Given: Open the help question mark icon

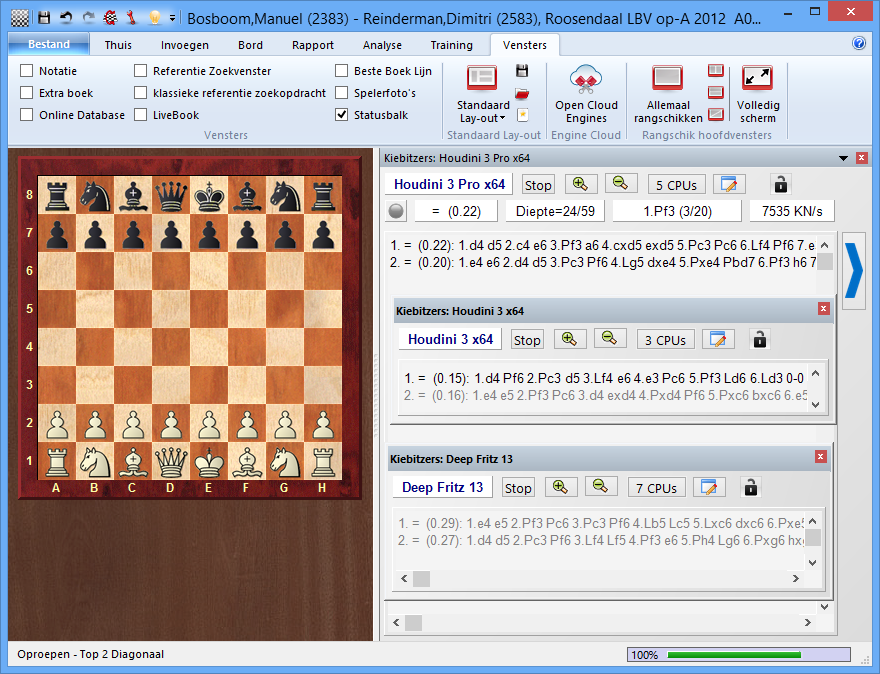Looking at the screenshot, I should (859, 43).
